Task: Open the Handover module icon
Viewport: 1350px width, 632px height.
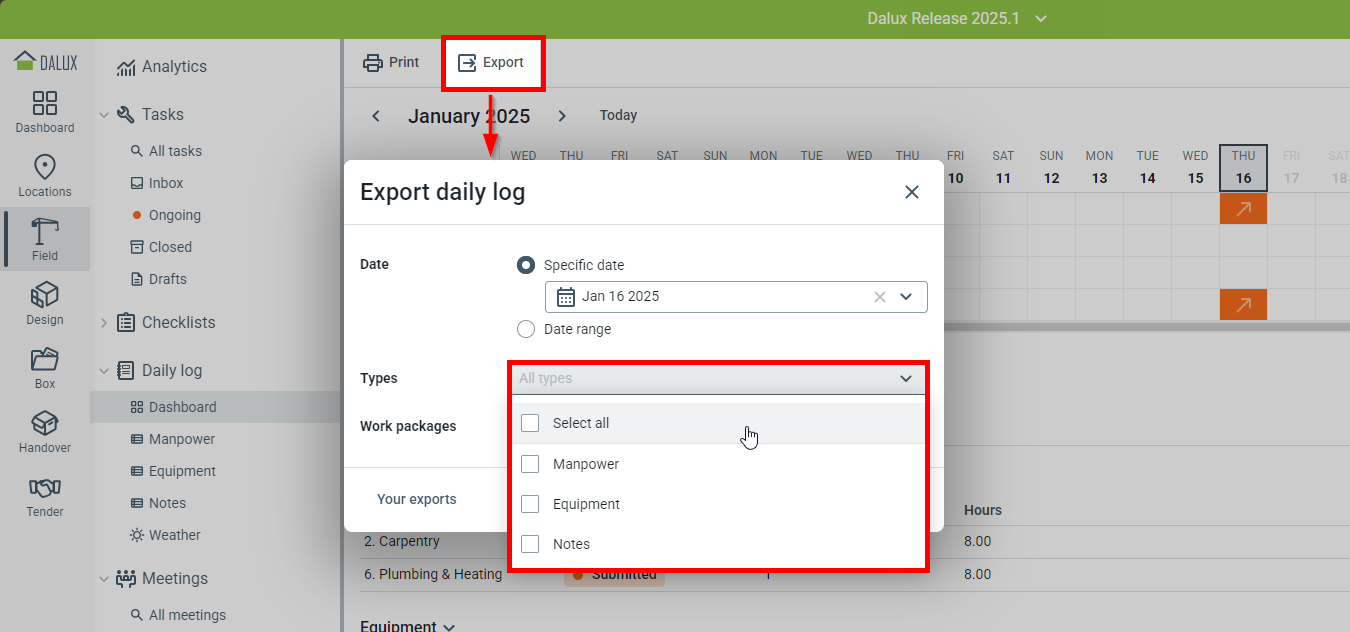Action: pyautogui.click(x=44, y=432)
